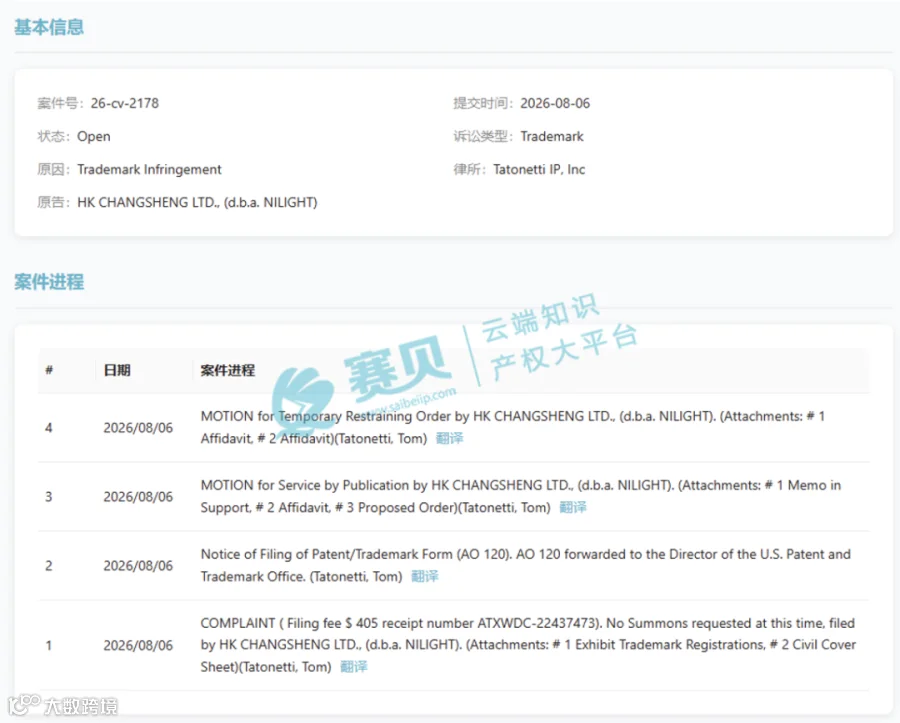Click the 基本信息 section heading

click(x=49, y=27)
